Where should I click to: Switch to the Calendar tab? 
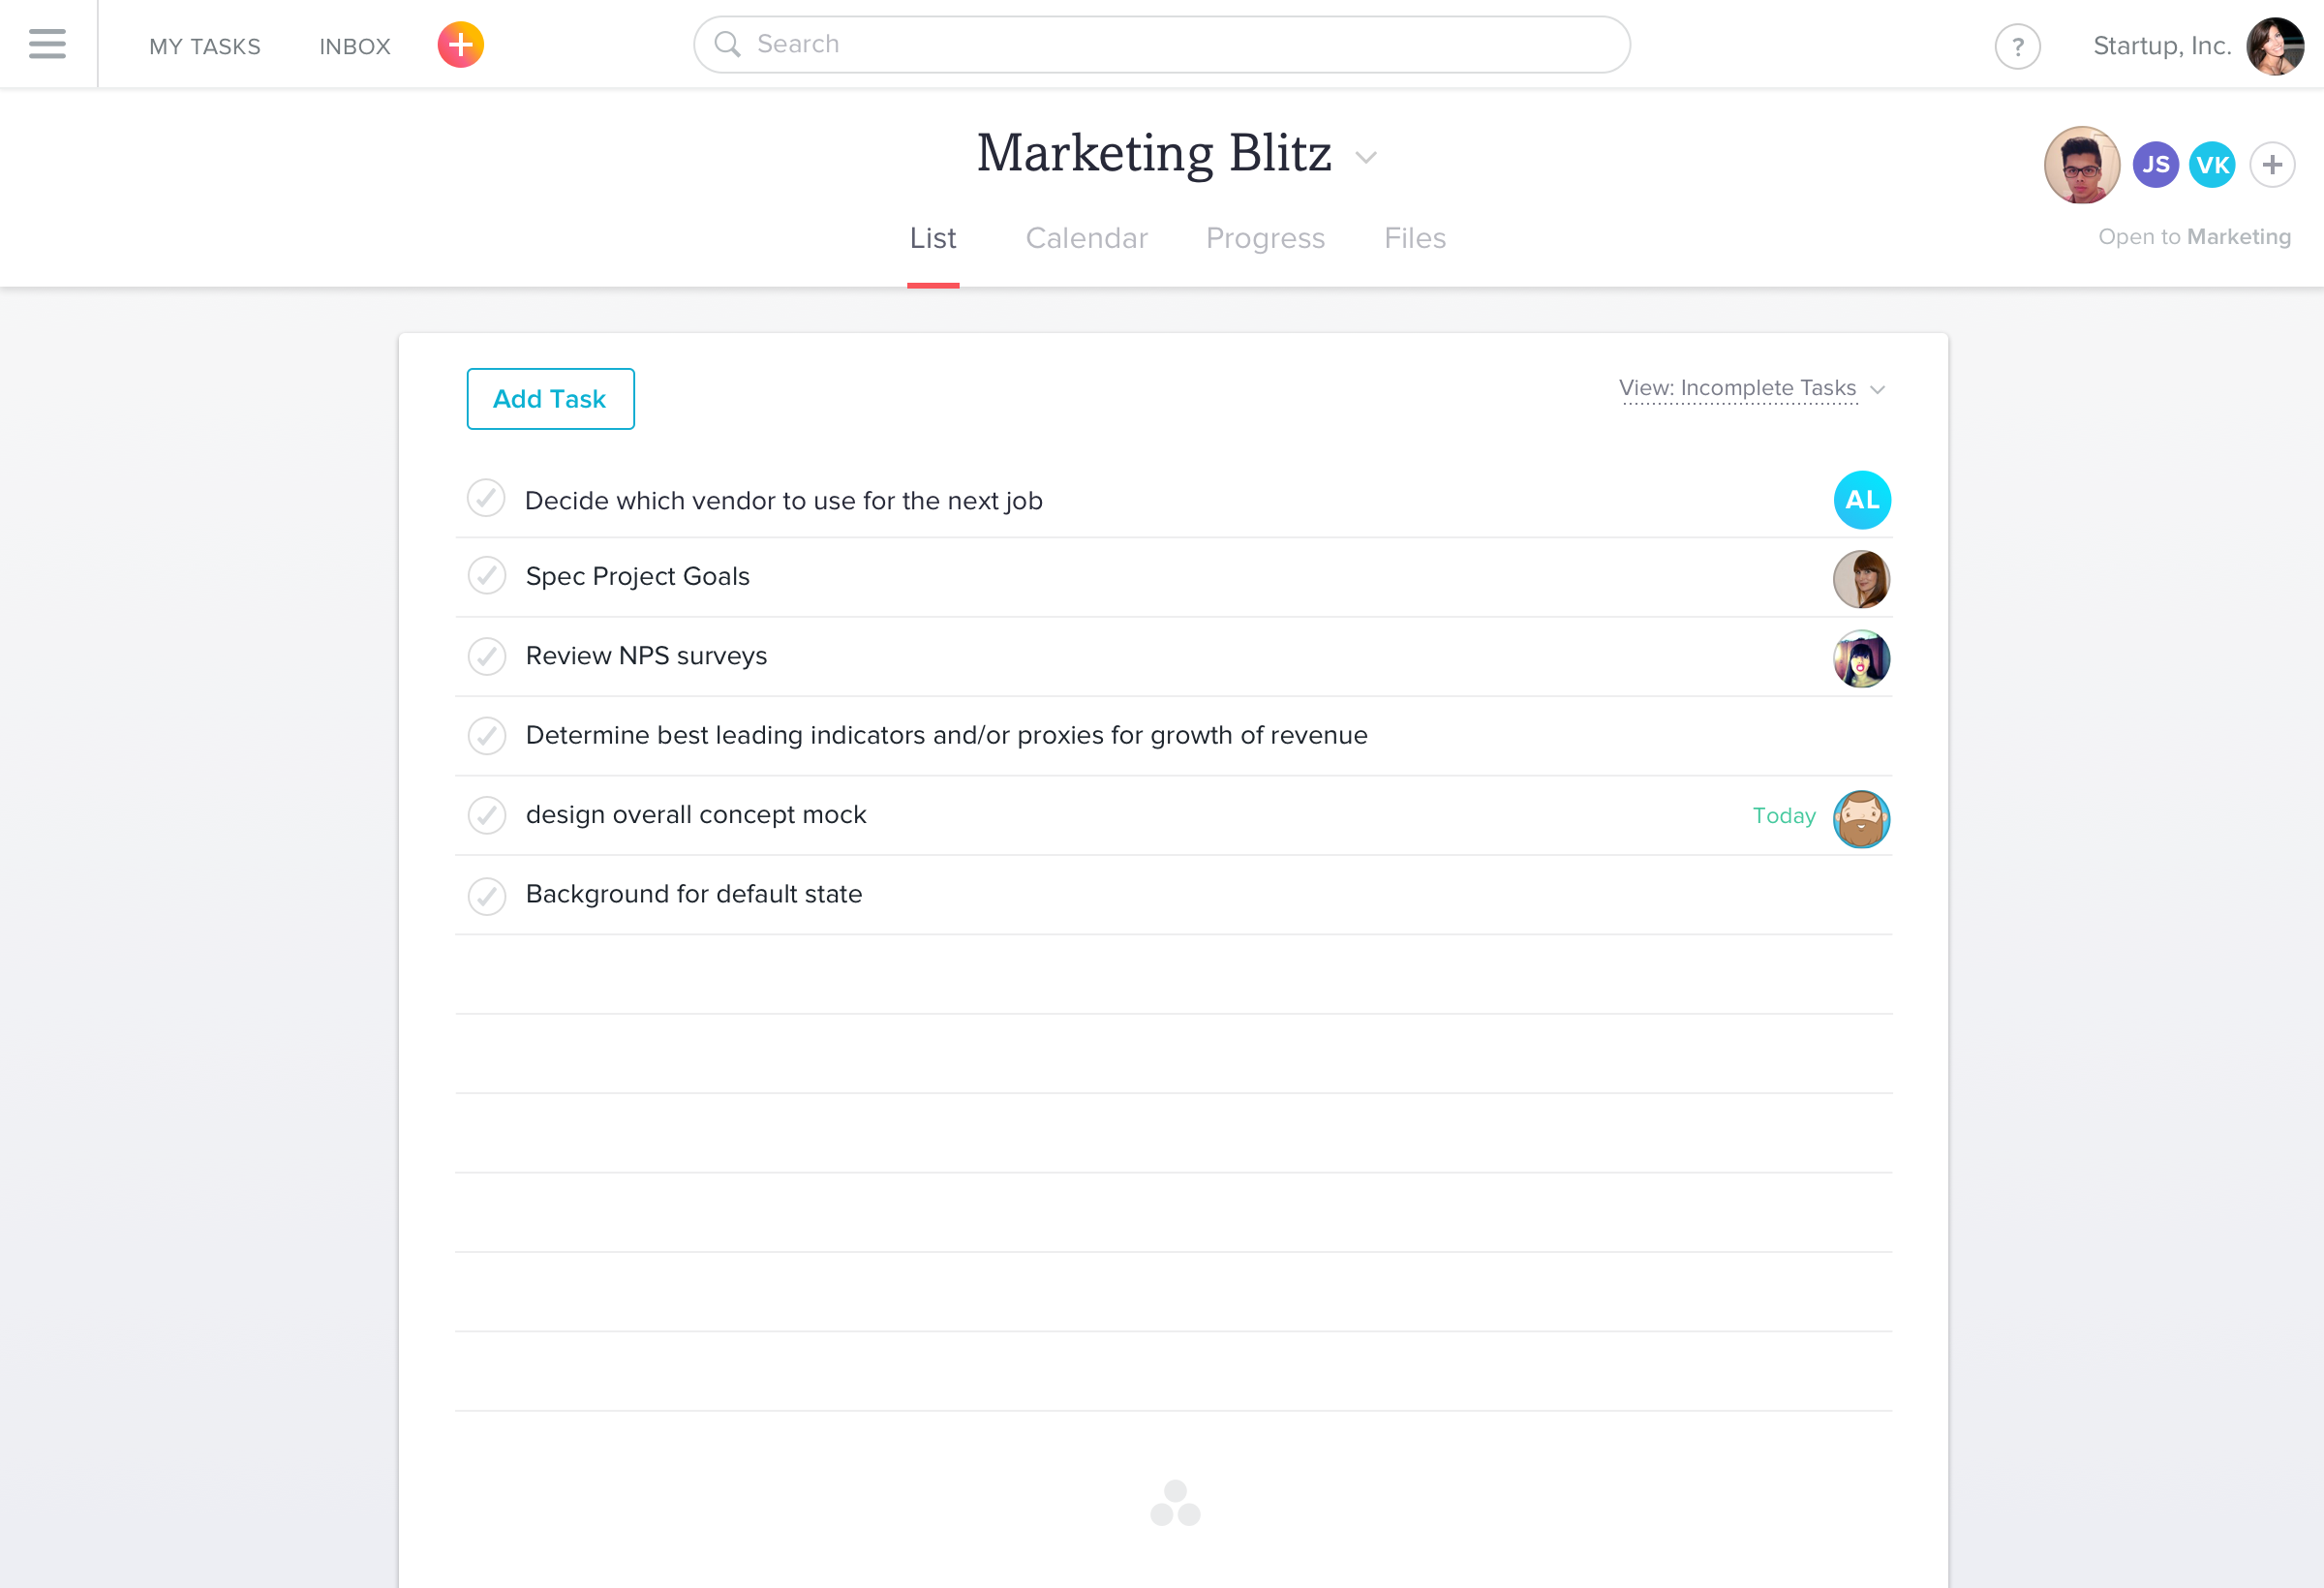pyautogui.click(x=1086, y=238)
